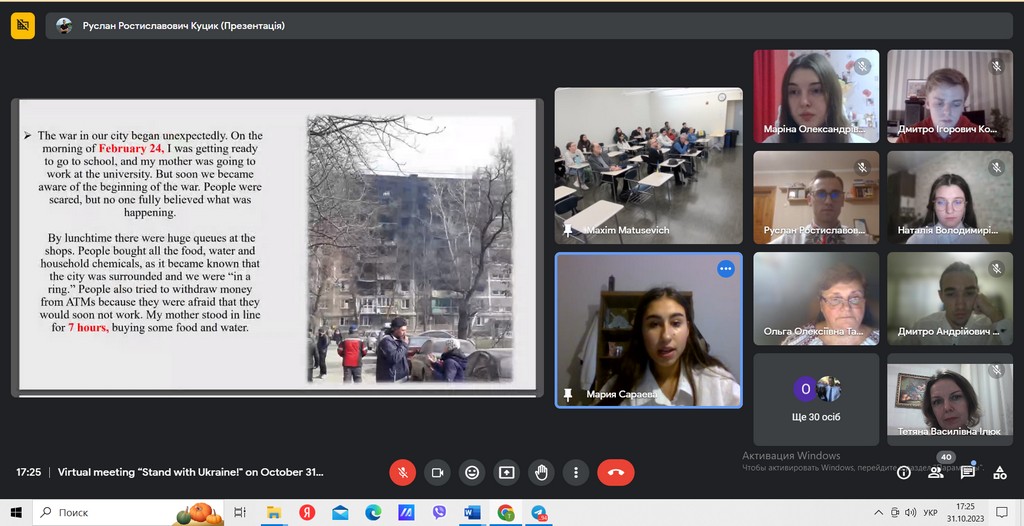Open the three-dot more options menu

[x=575, y=472]
